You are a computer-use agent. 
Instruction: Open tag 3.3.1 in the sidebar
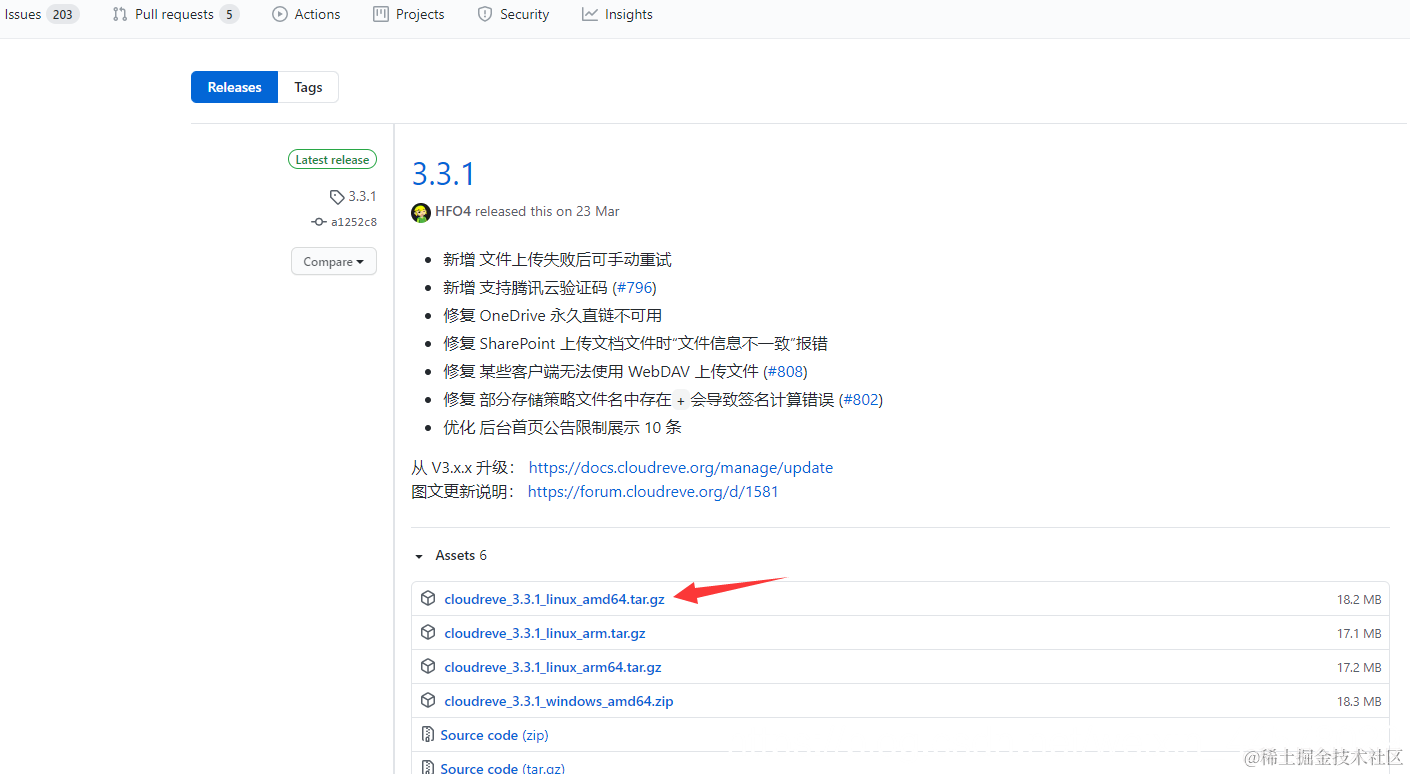pyautogui.click(x=362, y=196)
